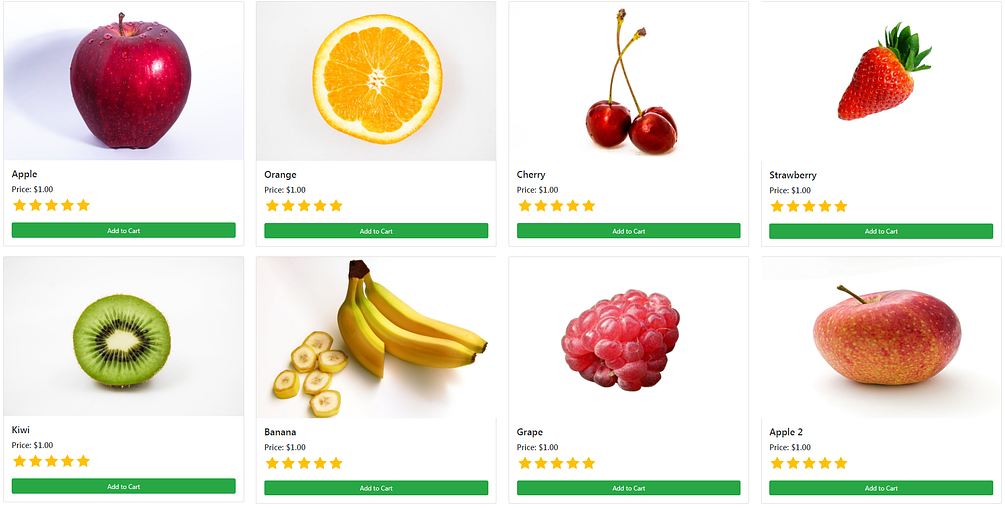The height and width of the screenshot is (509, 1005).
Task: Open the red apple product image
Action: (x=124, y=81)
